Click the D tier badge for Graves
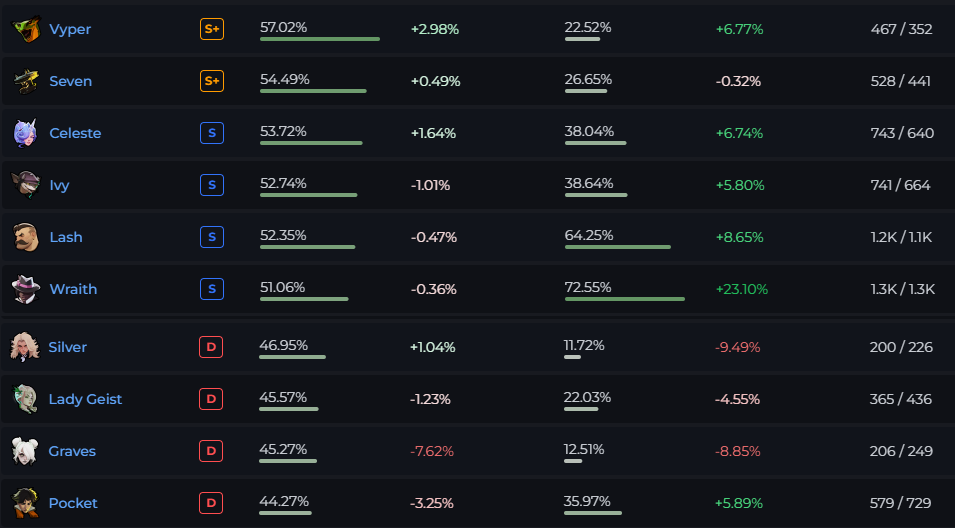This screenshot has height=528, width=955. [211, 451]
